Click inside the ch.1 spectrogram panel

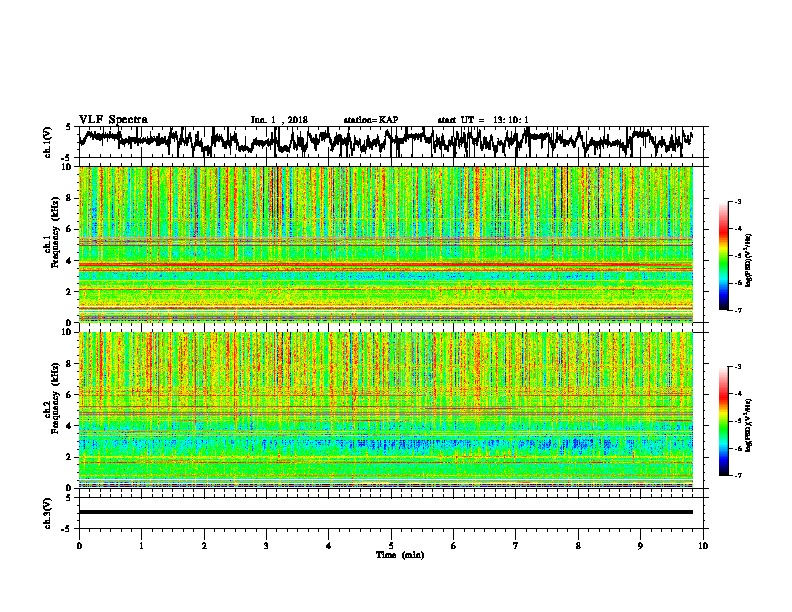[385, 244]
